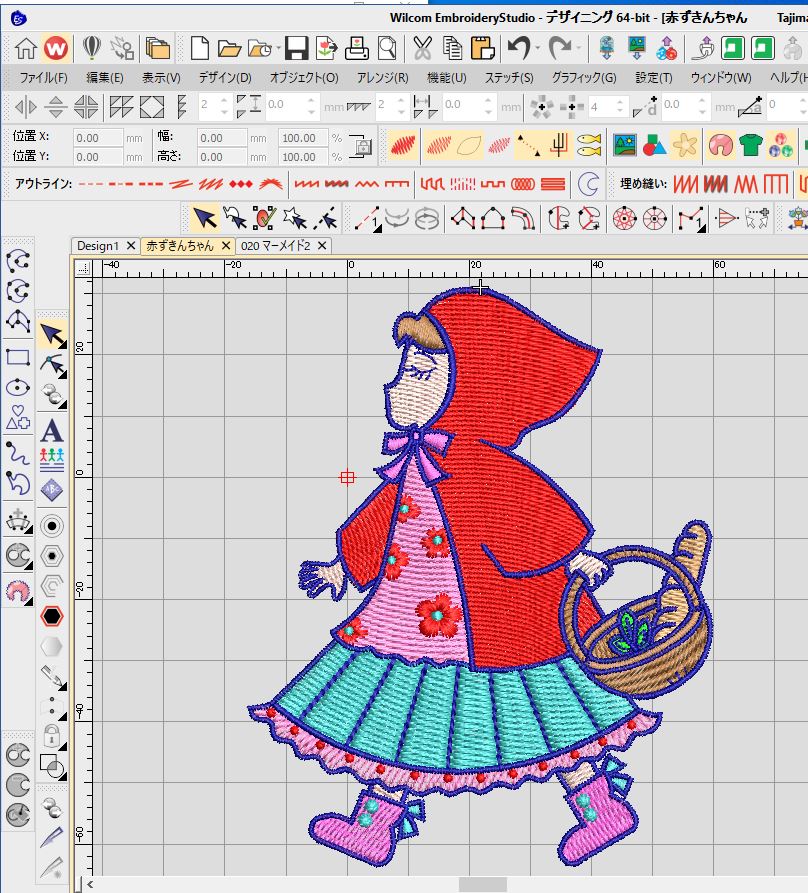Screen dimensions: 808x893
Task: Open undo history dropdown arrow
Action: coord(538,48)
